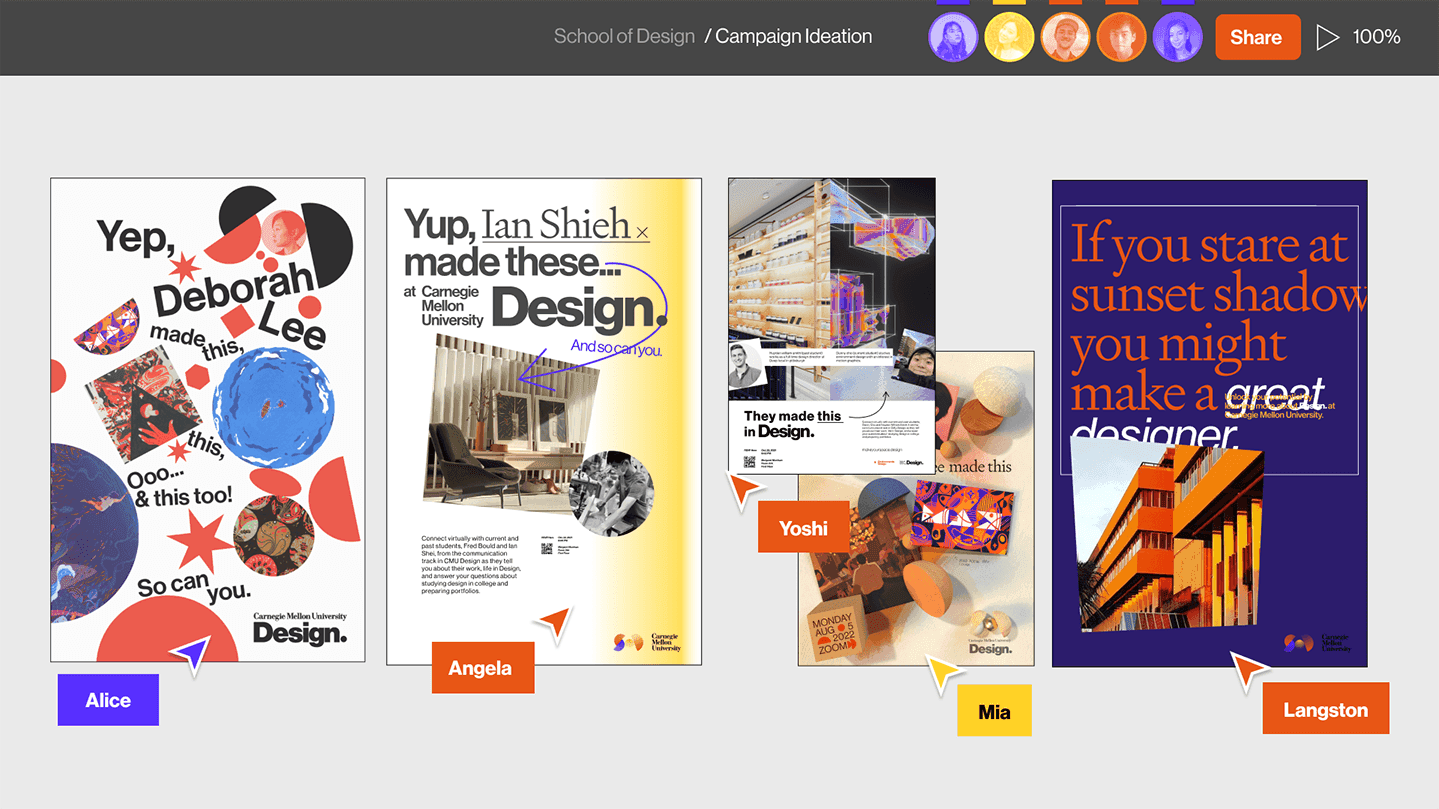
Task: Click the yellow collaborator avatar
Action: (1009, 38)
